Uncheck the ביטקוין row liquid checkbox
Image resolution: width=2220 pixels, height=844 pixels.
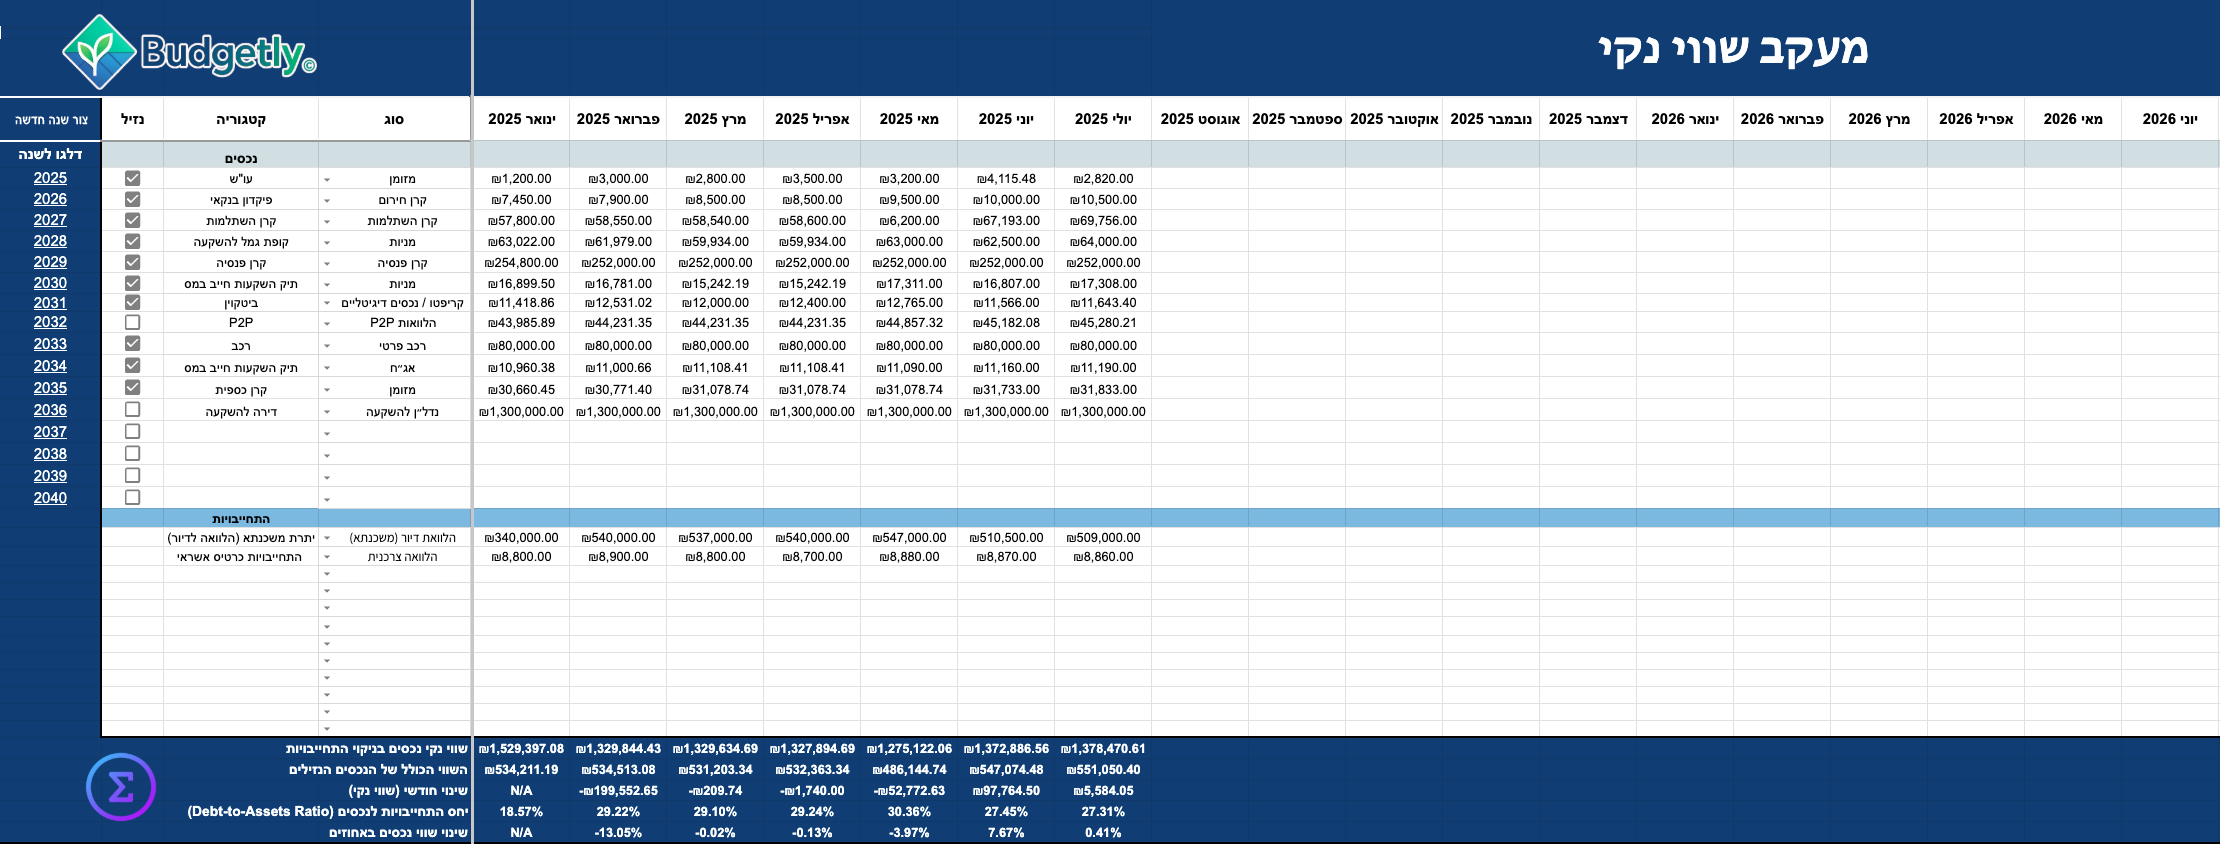132,303
